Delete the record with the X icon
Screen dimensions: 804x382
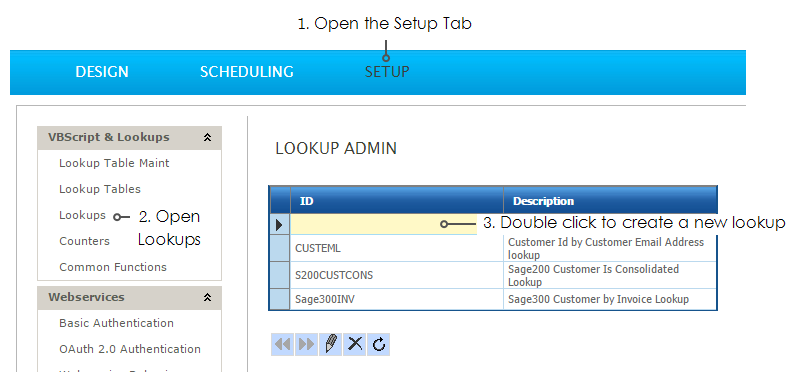[355, 344]
